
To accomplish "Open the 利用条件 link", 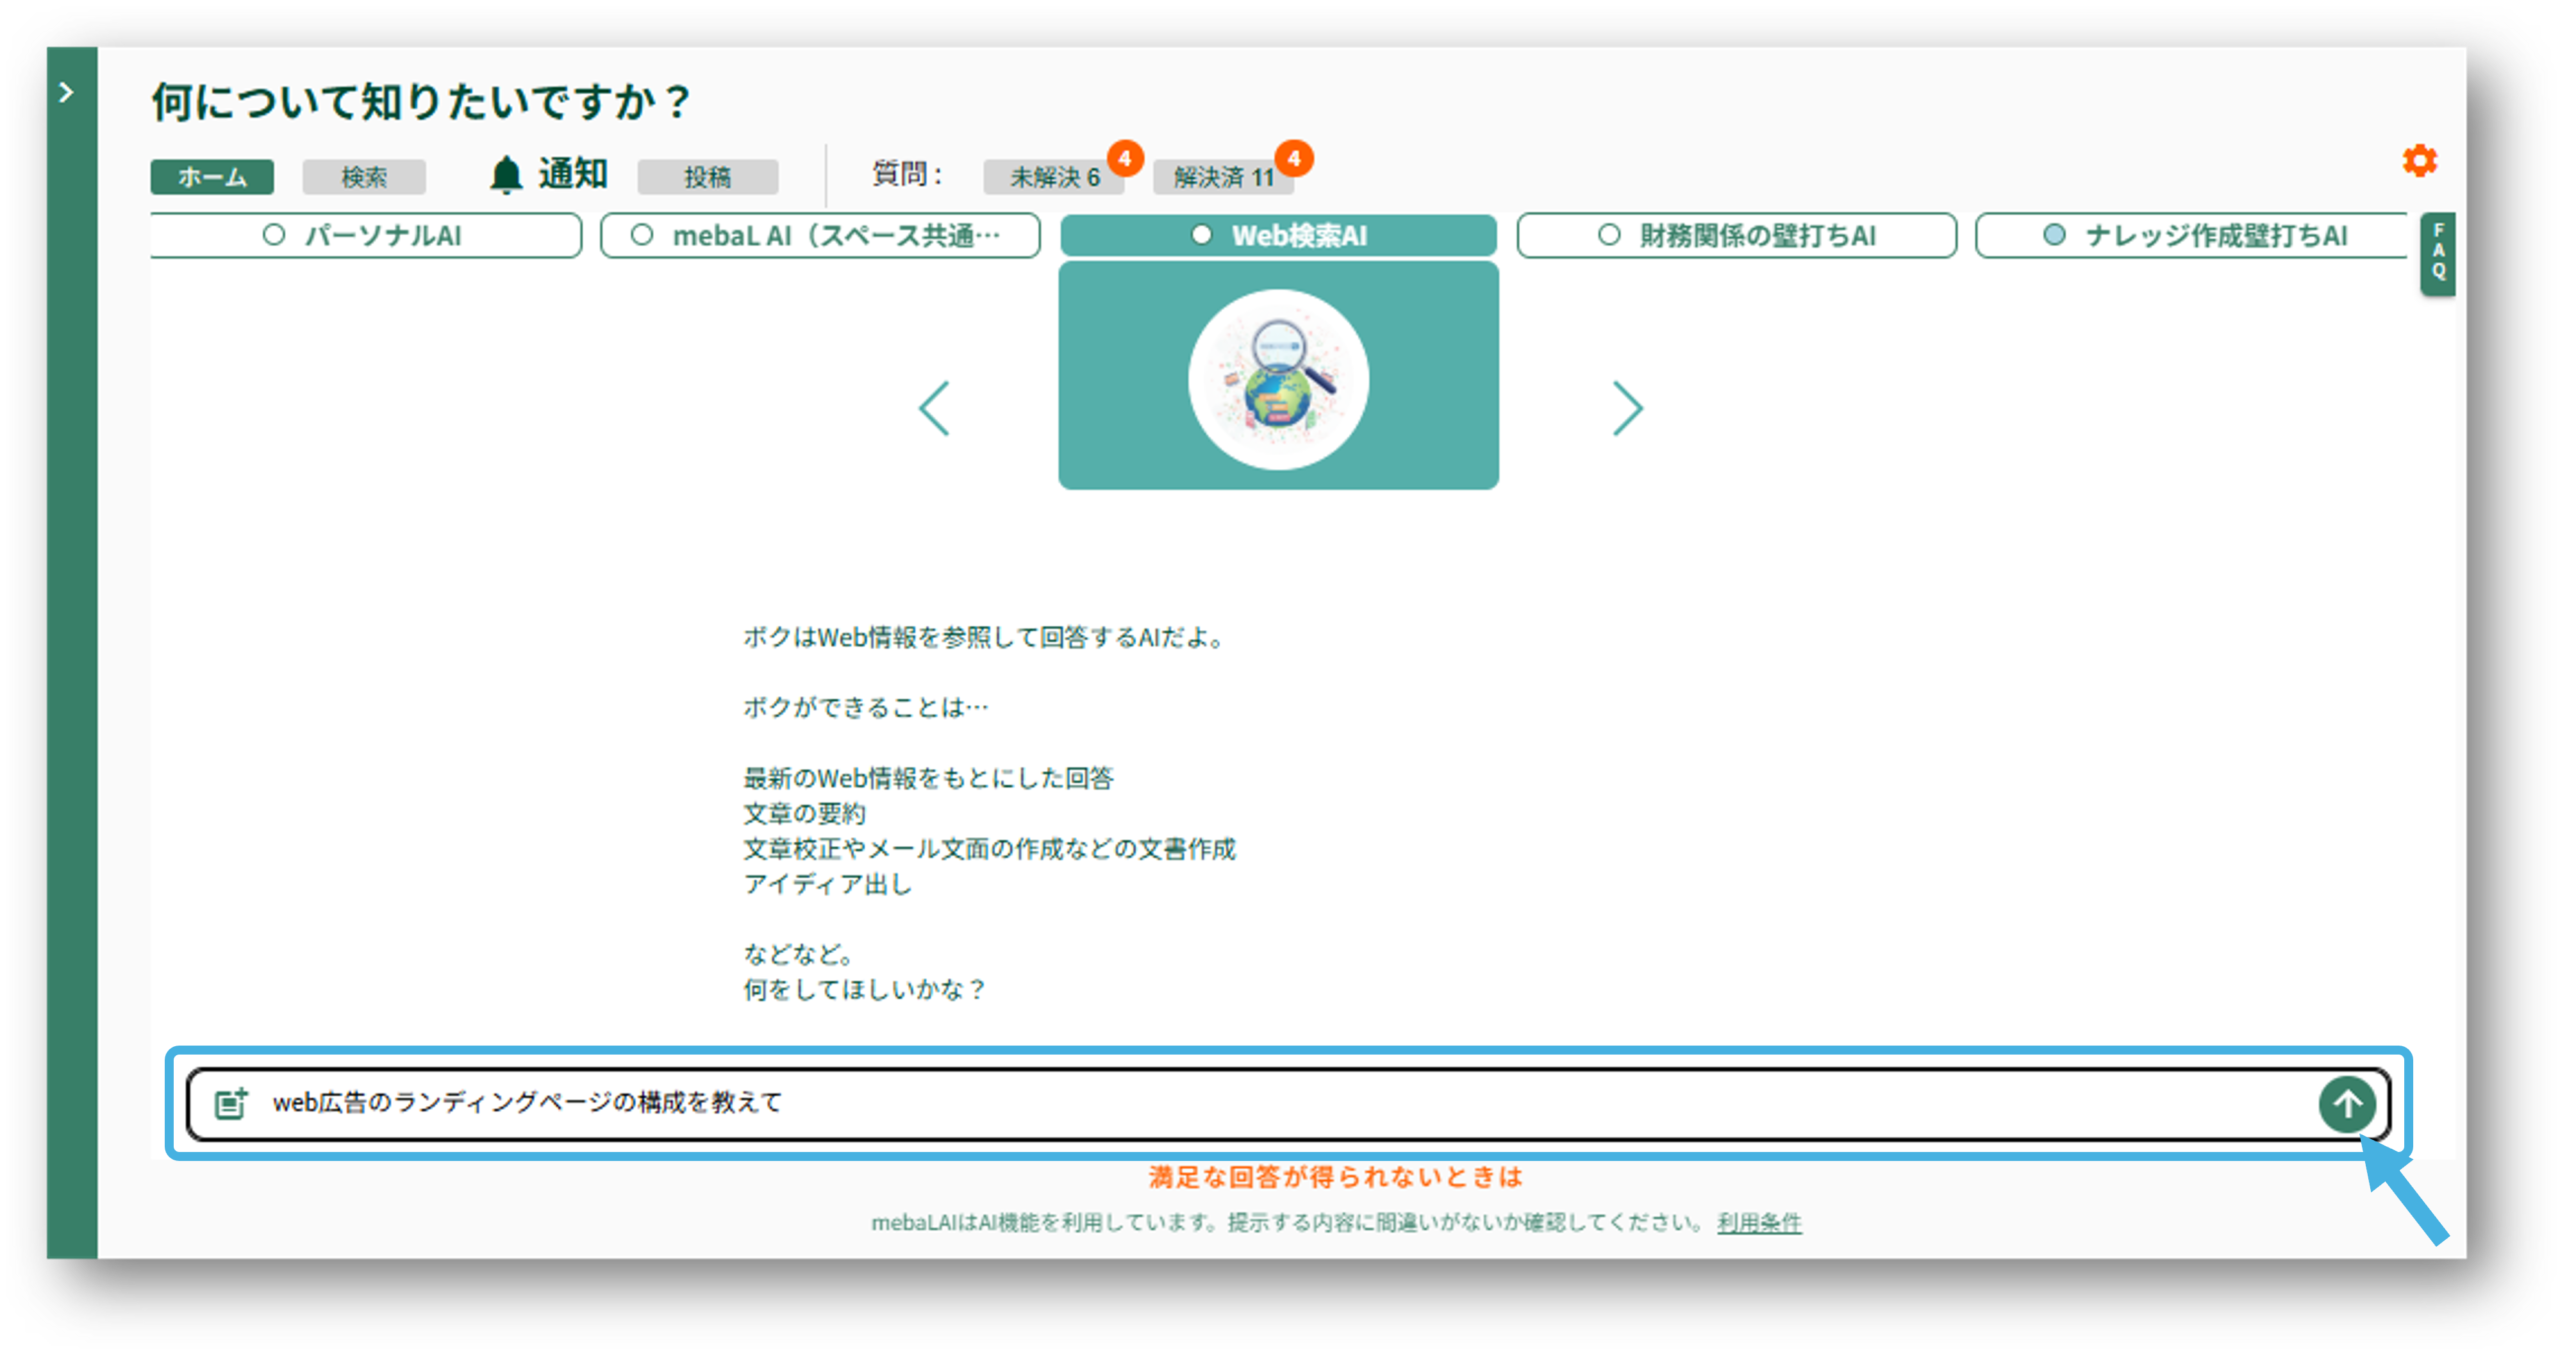I will (1759, 1222).
